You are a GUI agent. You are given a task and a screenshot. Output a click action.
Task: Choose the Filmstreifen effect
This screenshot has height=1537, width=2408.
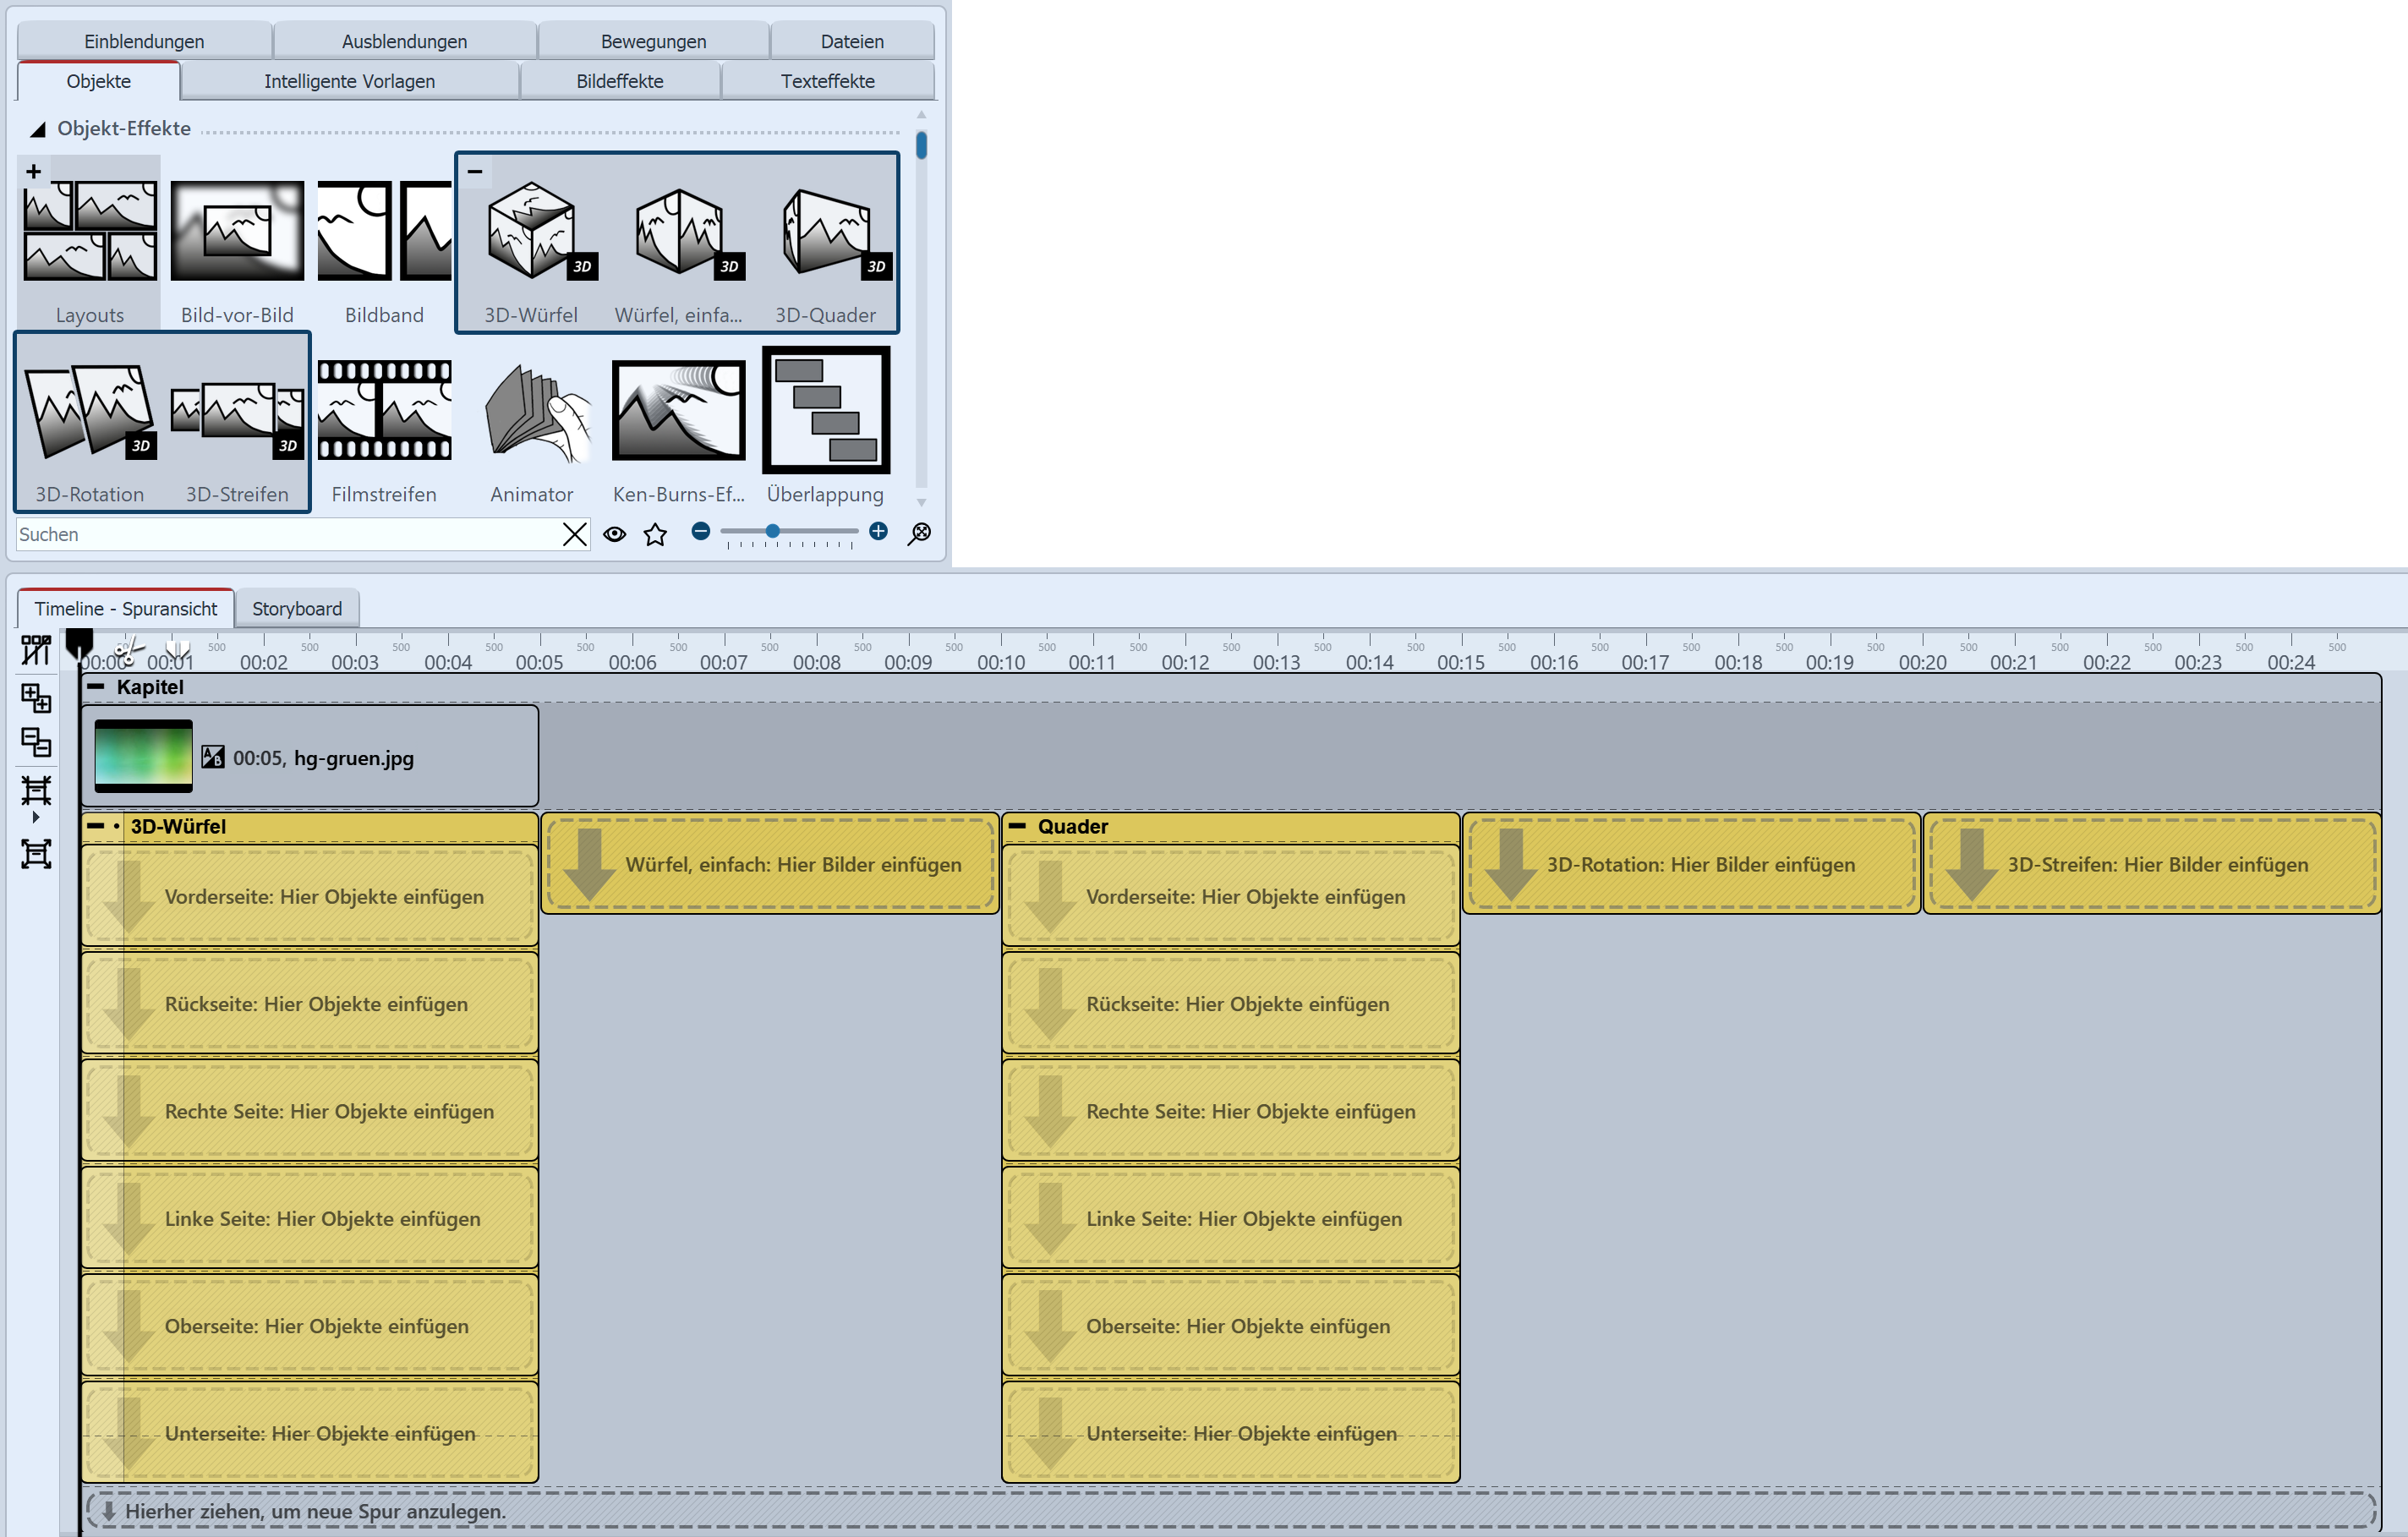384,412
